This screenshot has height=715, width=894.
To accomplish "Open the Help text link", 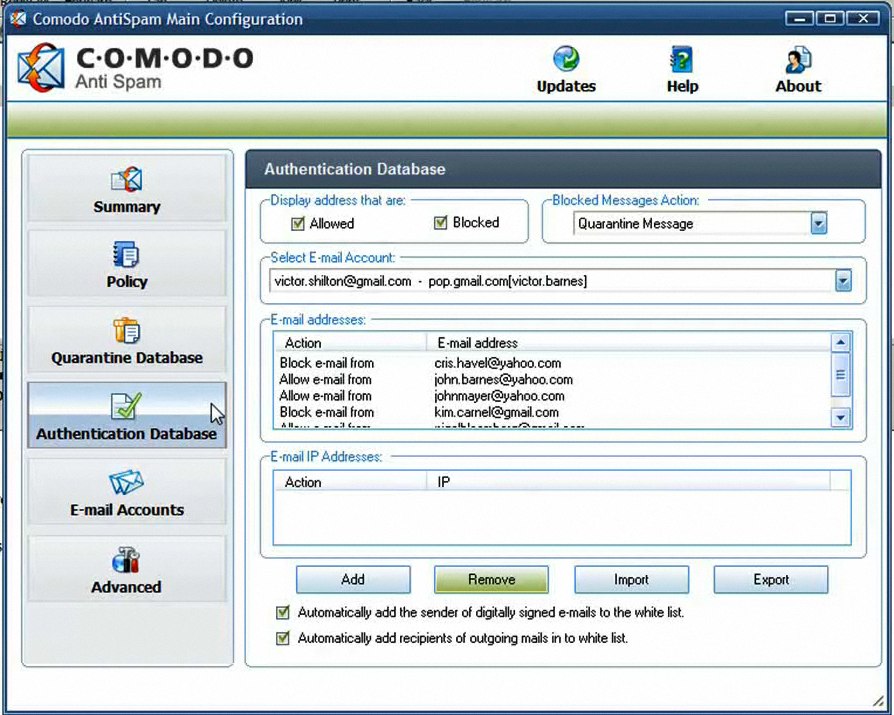I will click(682, 86).
